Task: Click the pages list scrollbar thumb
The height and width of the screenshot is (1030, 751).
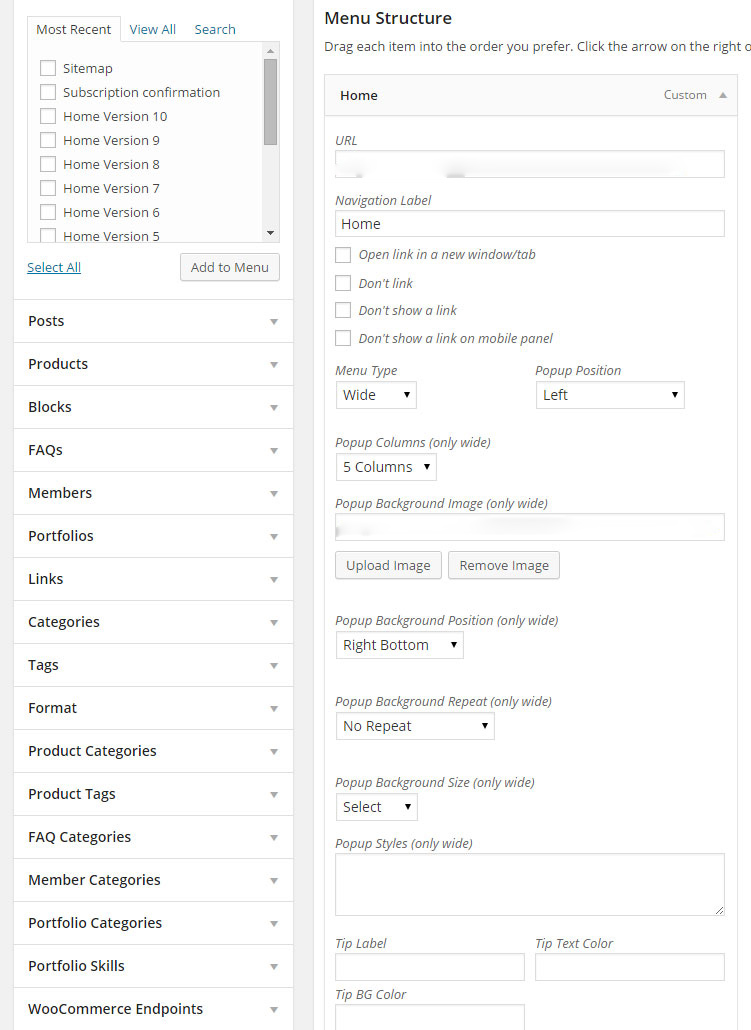Action: point(271,102)
